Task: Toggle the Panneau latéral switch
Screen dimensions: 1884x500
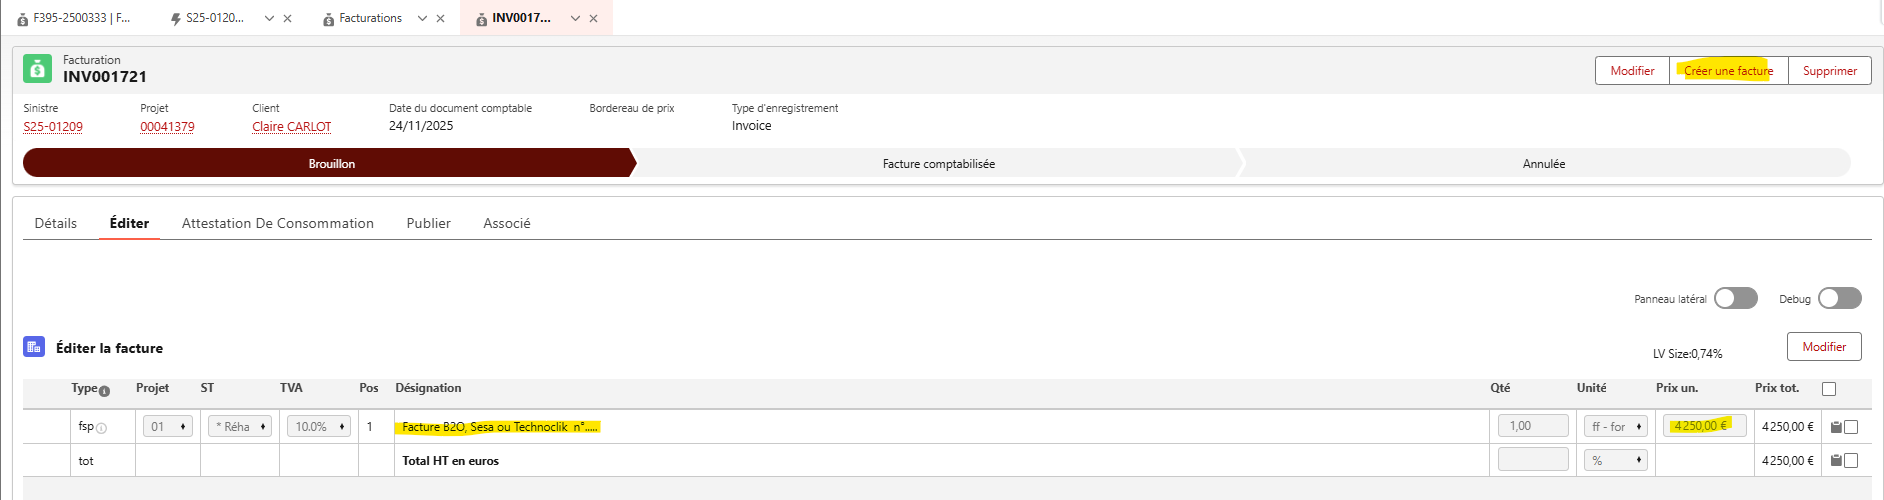Action: click(x=1736, y=298)
